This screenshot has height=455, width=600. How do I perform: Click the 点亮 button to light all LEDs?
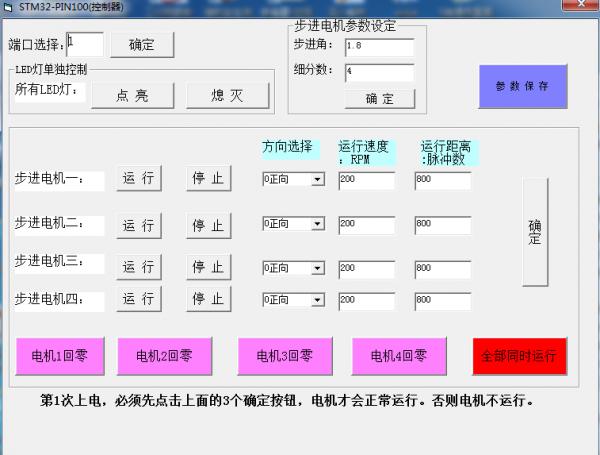click(132, 95)
